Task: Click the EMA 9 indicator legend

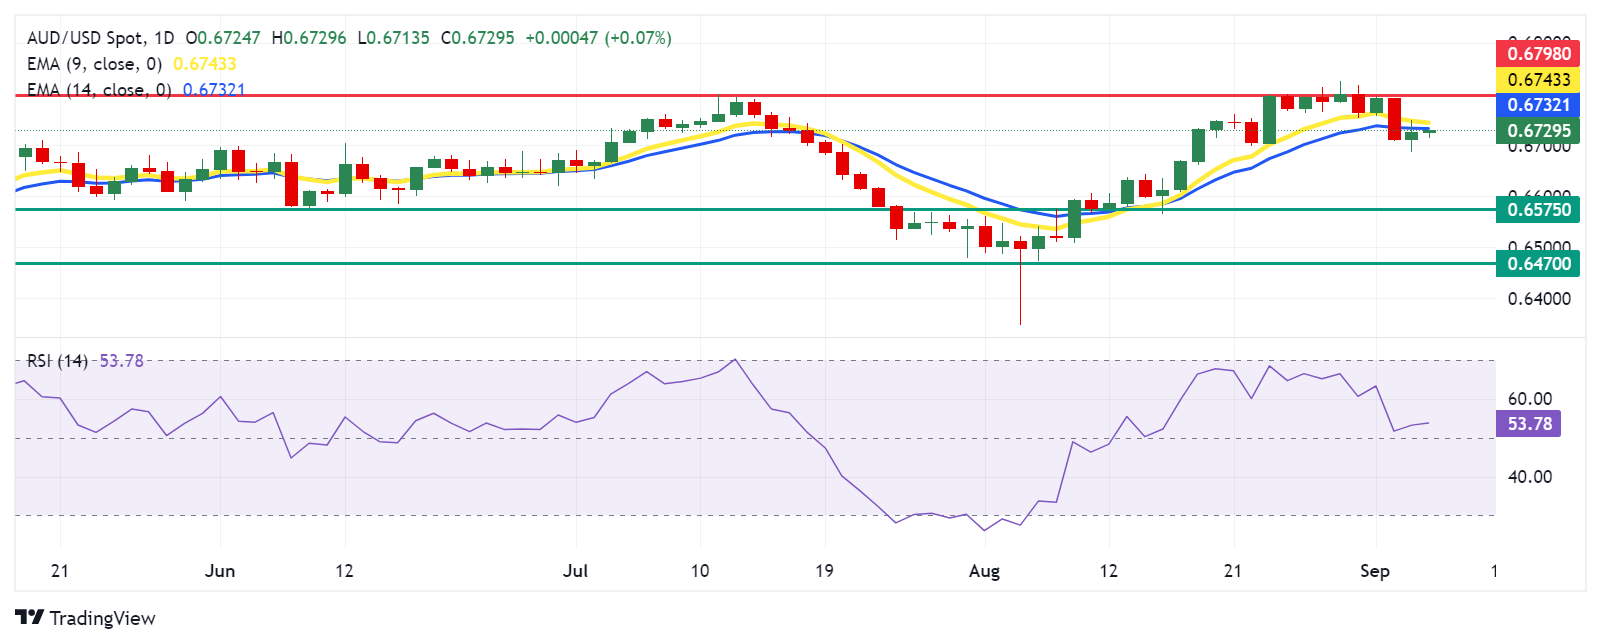Action: (94, 64)
